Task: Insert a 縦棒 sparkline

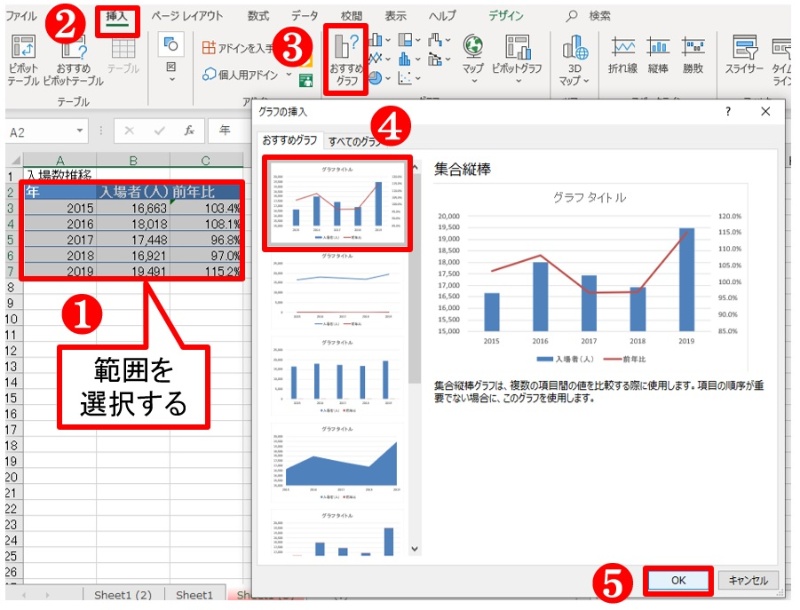Action: [658, 55]
